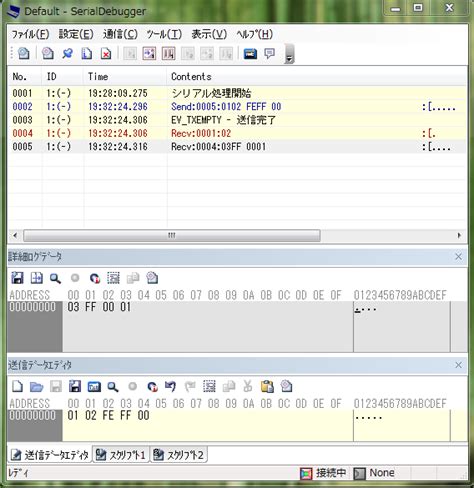This screenshot has height=488, width=474.
Task: Click the magnifier search icon in 詳細ログデータ panel
Action: (55, 278)
